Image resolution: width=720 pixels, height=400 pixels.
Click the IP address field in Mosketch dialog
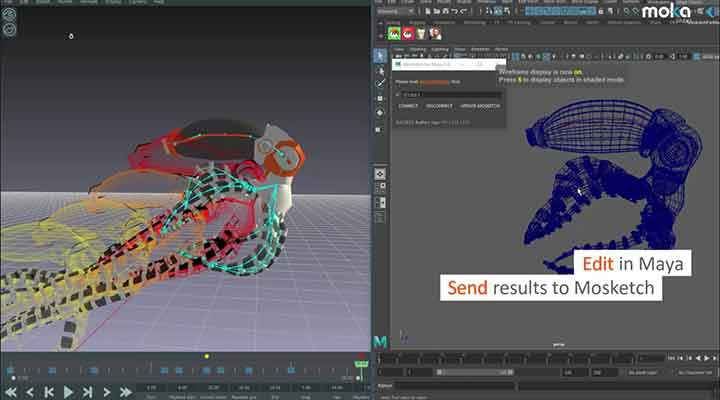tap(452, 95)
